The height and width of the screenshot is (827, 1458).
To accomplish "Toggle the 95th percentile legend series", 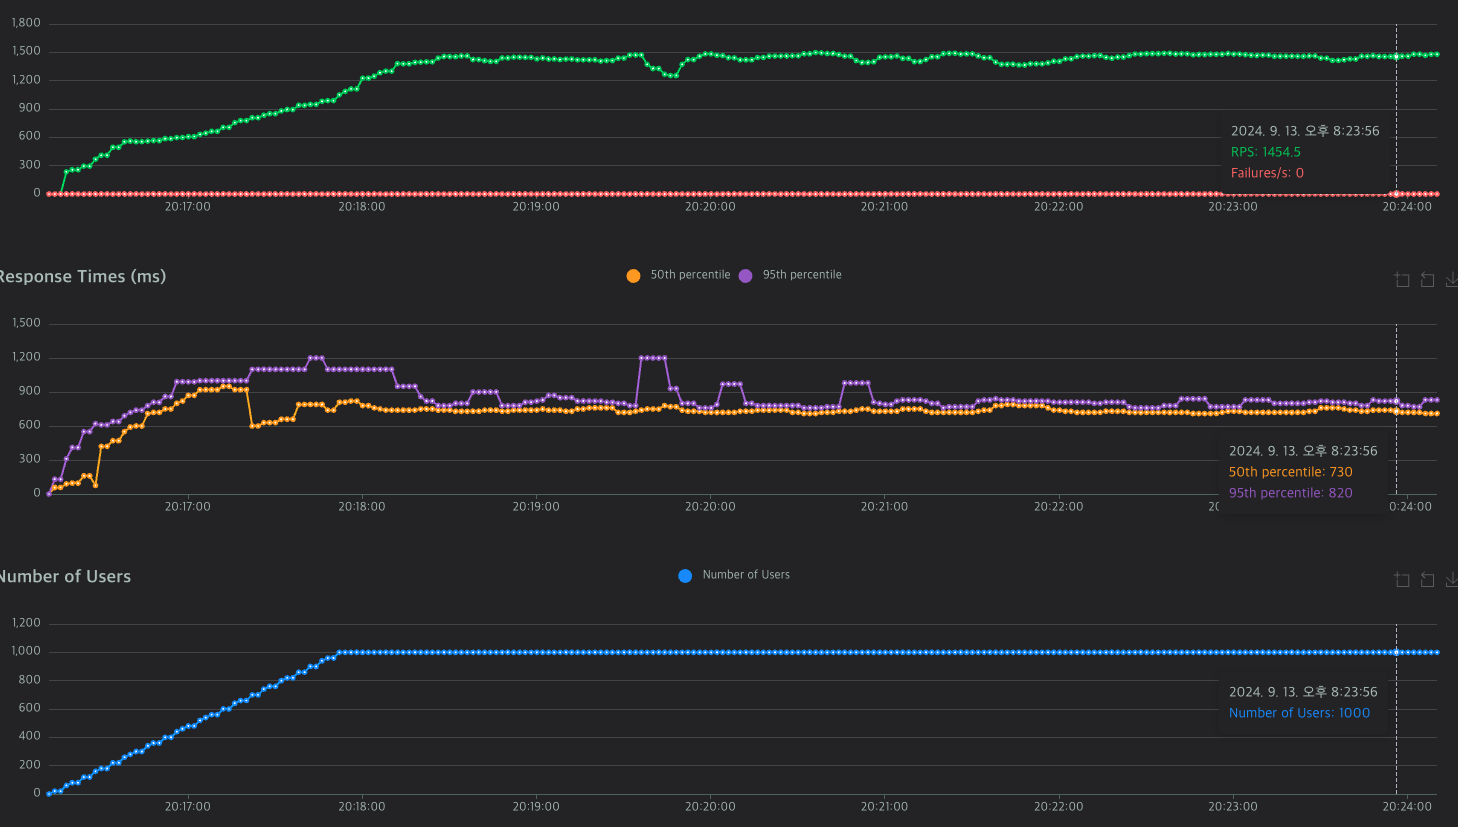I will [x=791, y=275].
